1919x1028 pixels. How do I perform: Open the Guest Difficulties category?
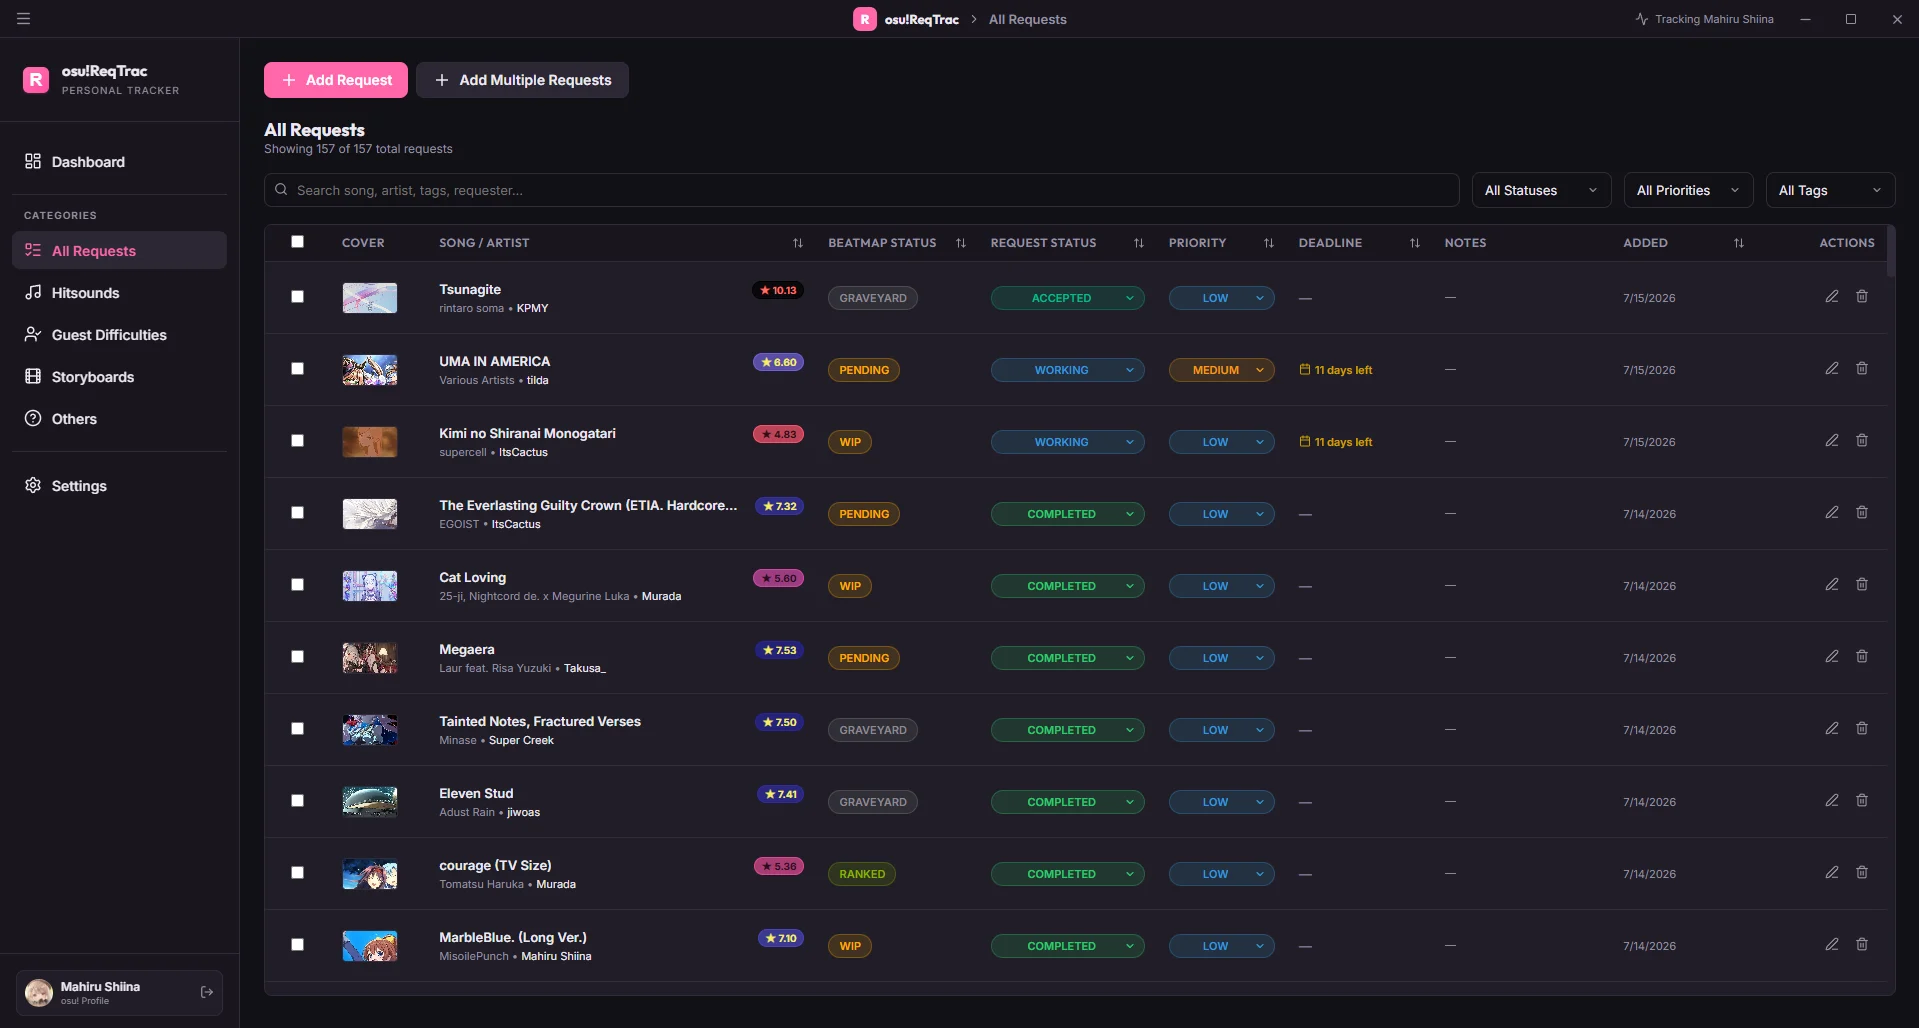coord(119,335)
